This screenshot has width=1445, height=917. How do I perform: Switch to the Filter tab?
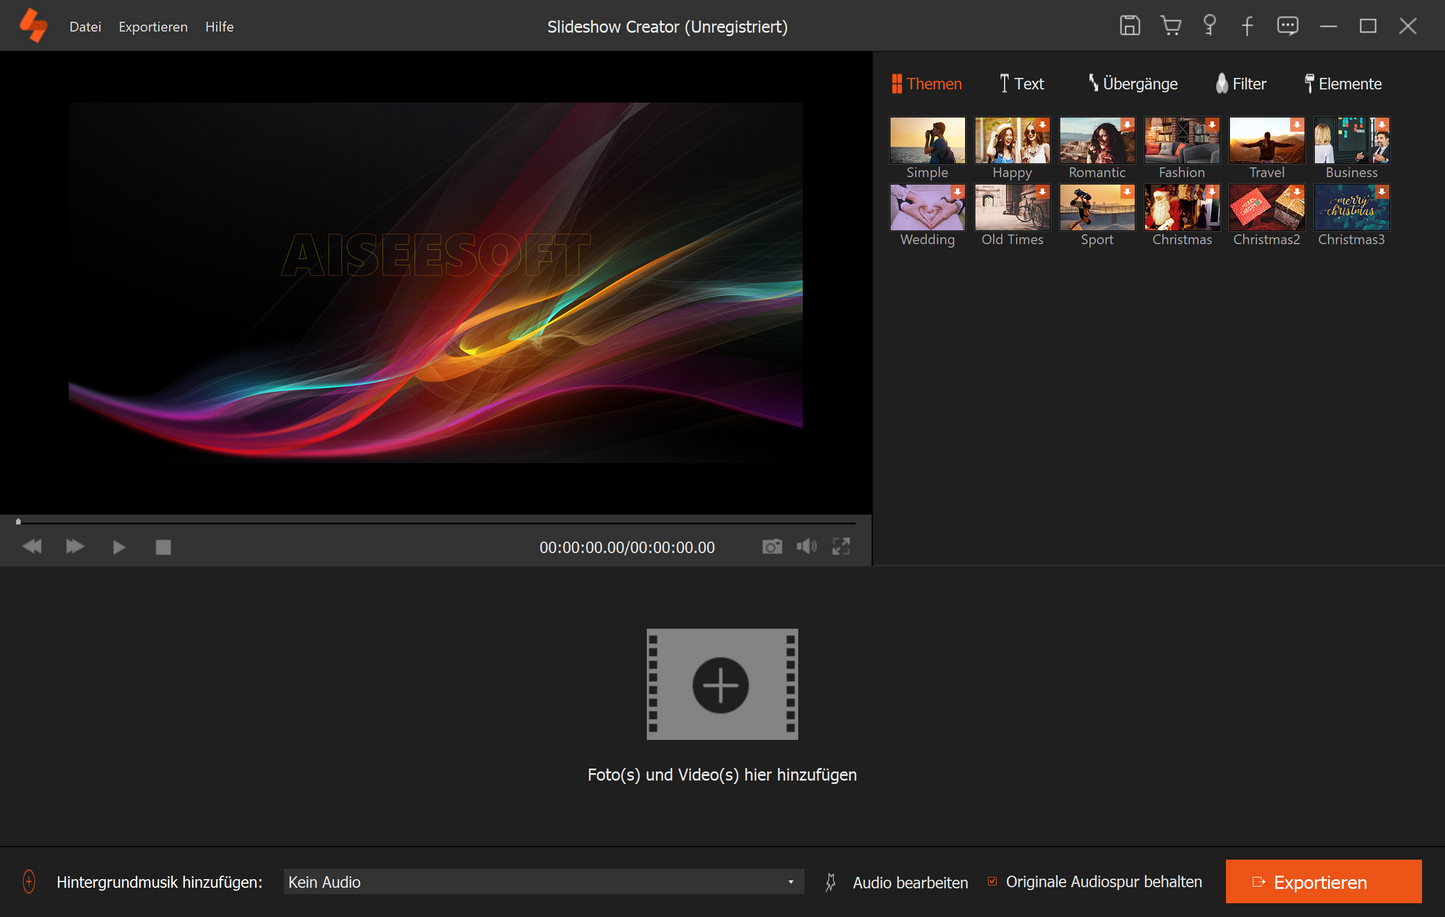tap(1241, 84)
